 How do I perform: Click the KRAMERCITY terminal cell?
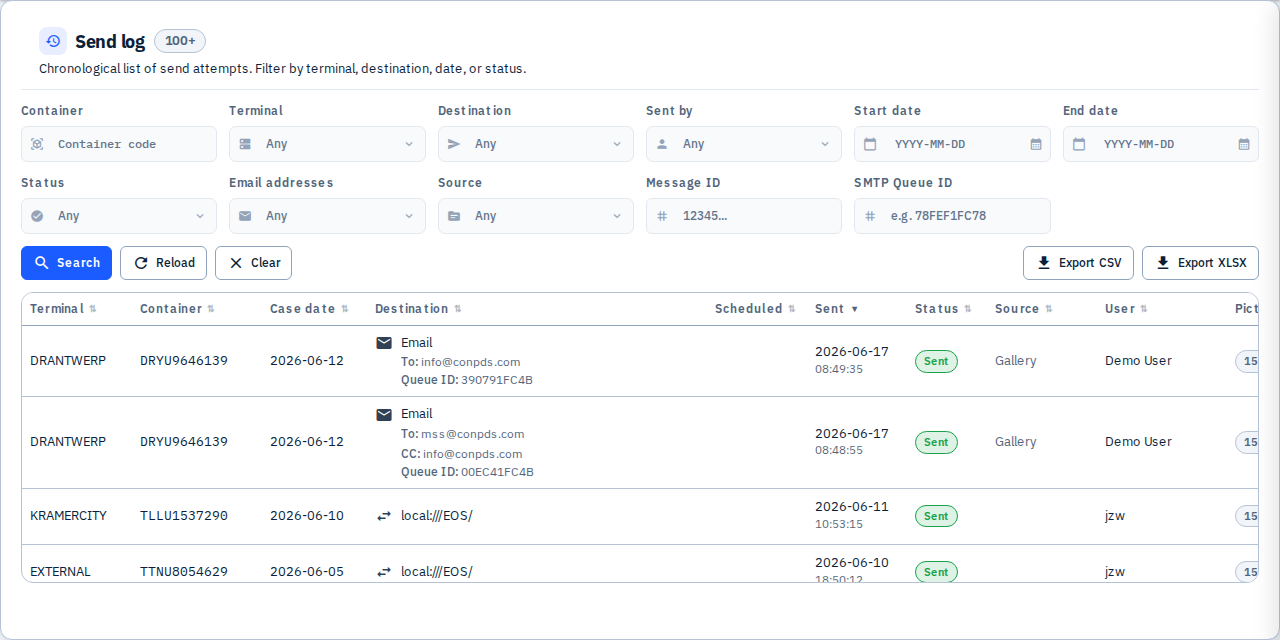68,516
